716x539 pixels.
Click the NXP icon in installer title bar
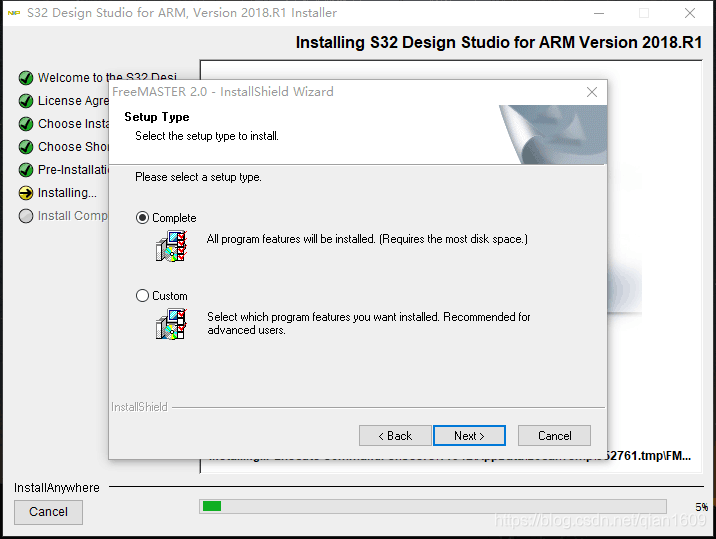13,13
